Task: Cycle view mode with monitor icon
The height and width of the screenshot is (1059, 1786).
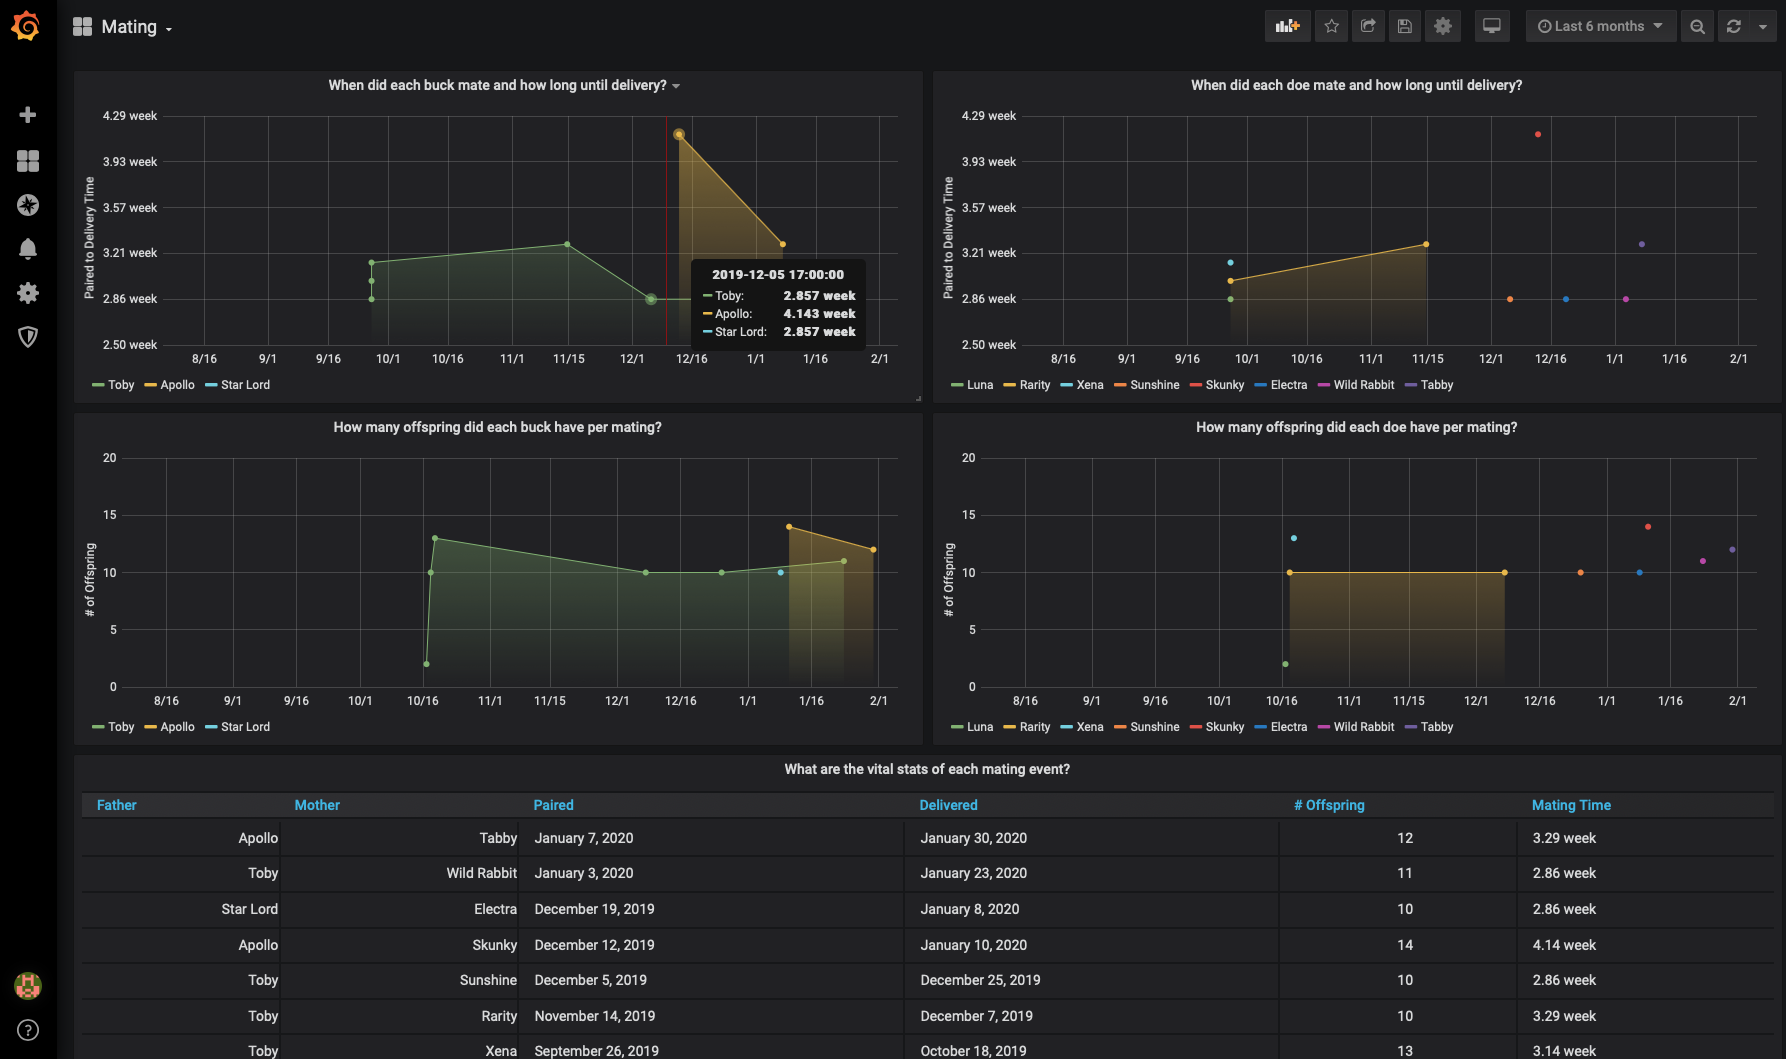Action: [1492, 27]
